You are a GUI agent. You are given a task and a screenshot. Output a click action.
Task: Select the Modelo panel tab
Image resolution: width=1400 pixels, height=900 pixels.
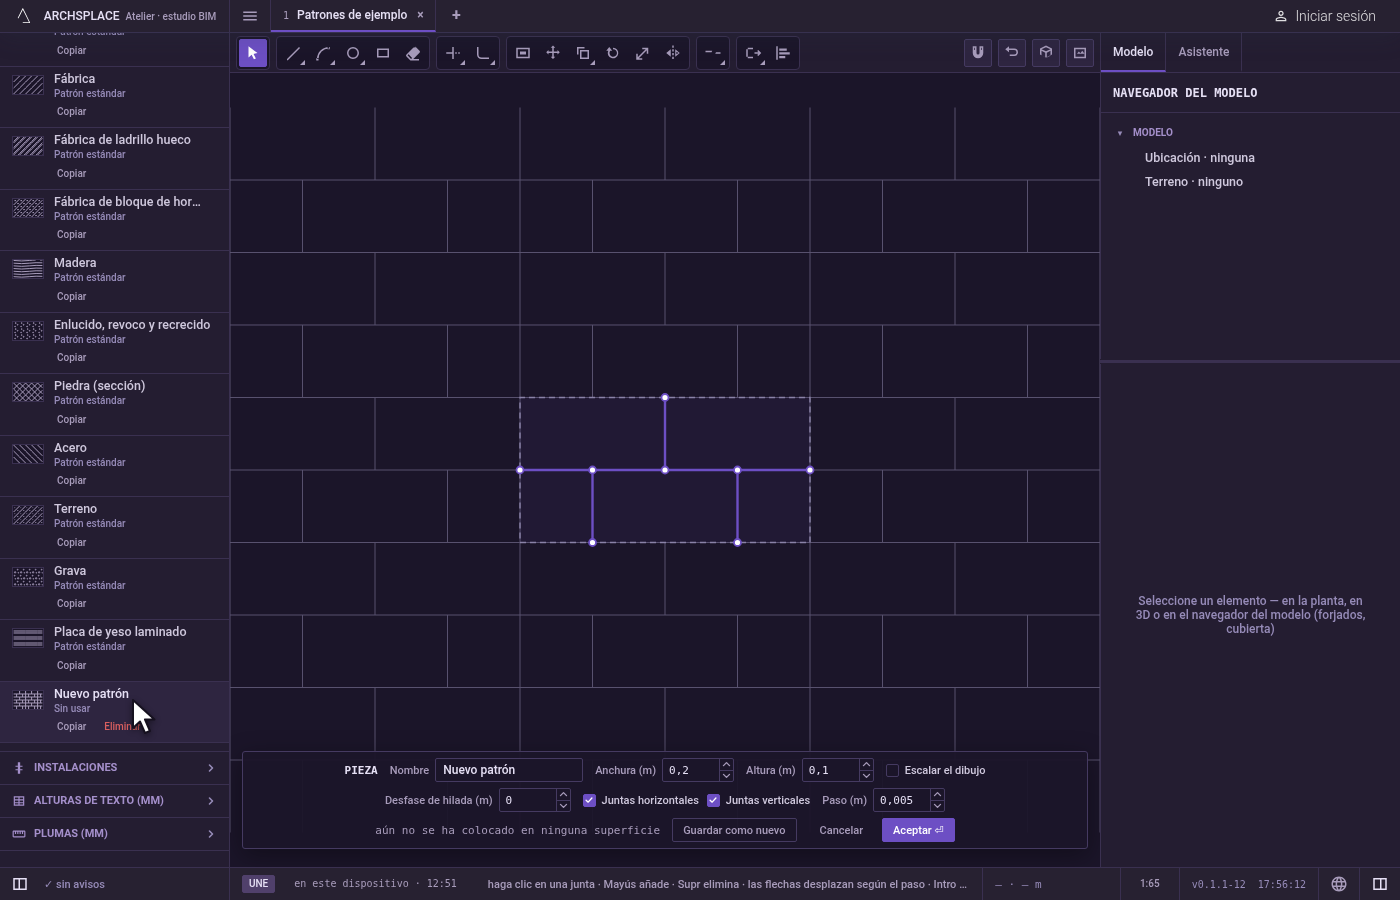pos(1133,52)
